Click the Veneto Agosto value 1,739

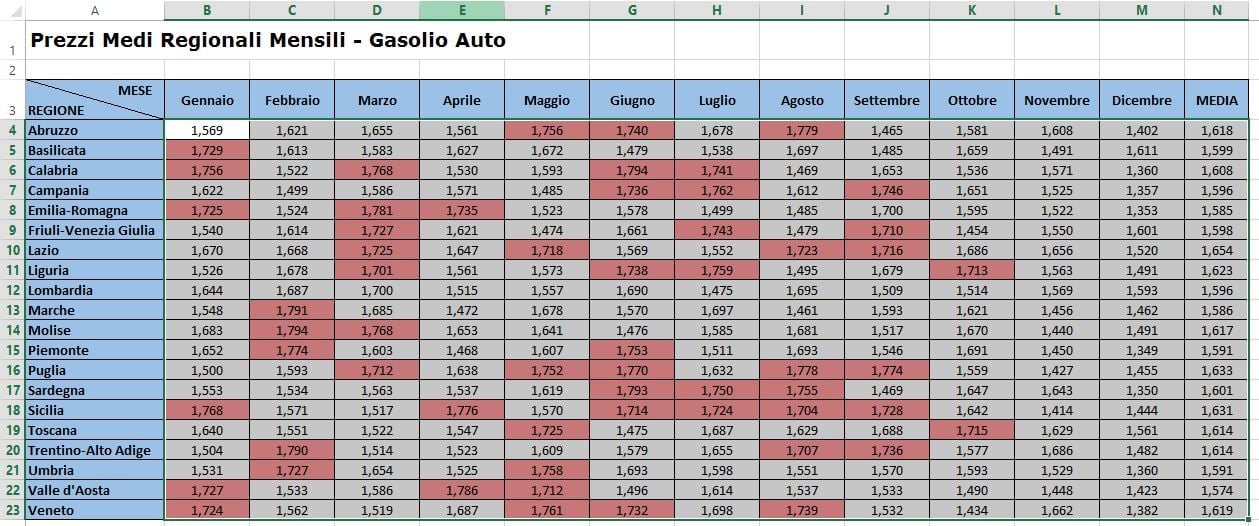point(802,510)
